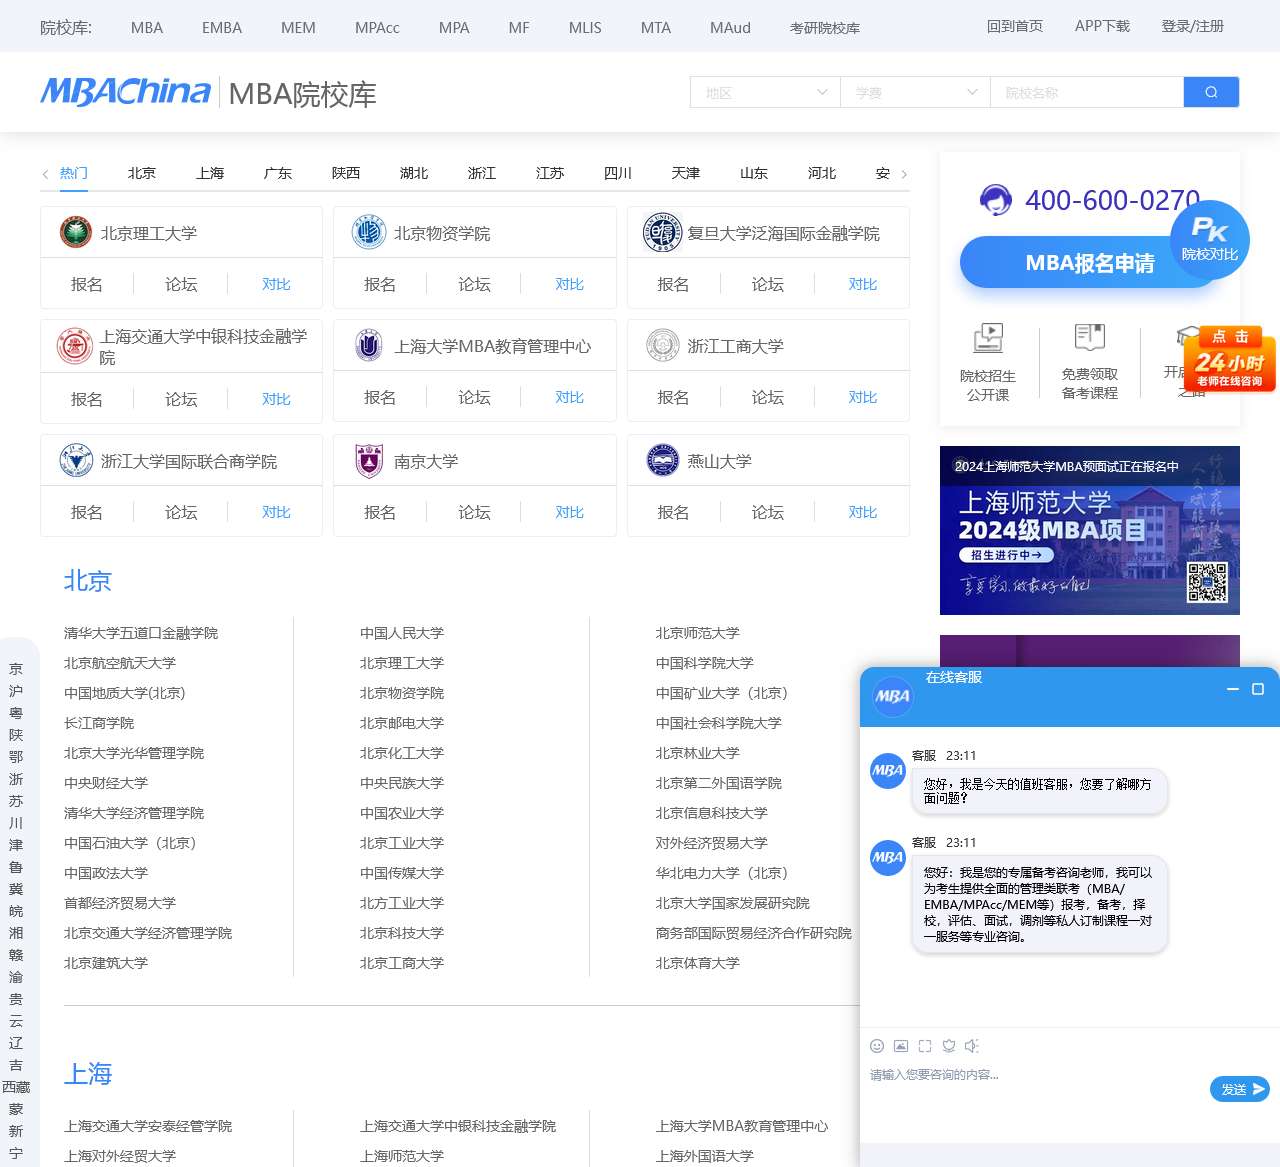Click the 院校名称 search input field

pyautogui.click(x=1087, y=92)
